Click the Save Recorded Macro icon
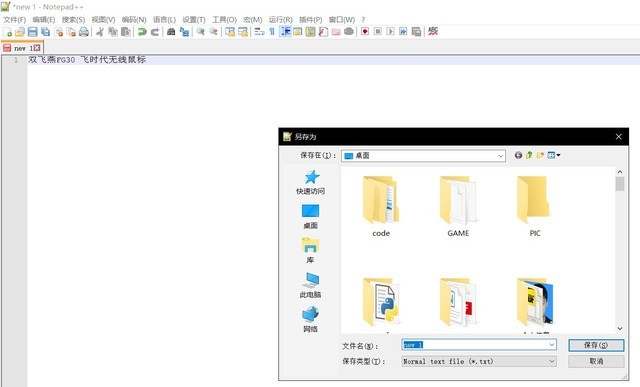This screenshot has width=640, height=387. [416, 31]
